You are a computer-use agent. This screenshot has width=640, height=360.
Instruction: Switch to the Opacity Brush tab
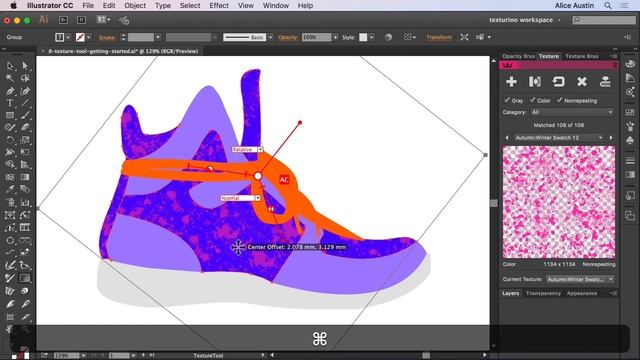tap(518, 56)
